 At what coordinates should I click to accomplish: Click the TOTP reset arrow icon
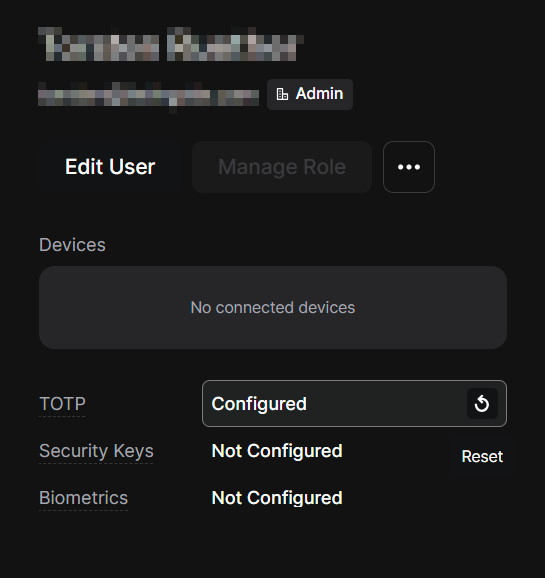tap(482, 403)
